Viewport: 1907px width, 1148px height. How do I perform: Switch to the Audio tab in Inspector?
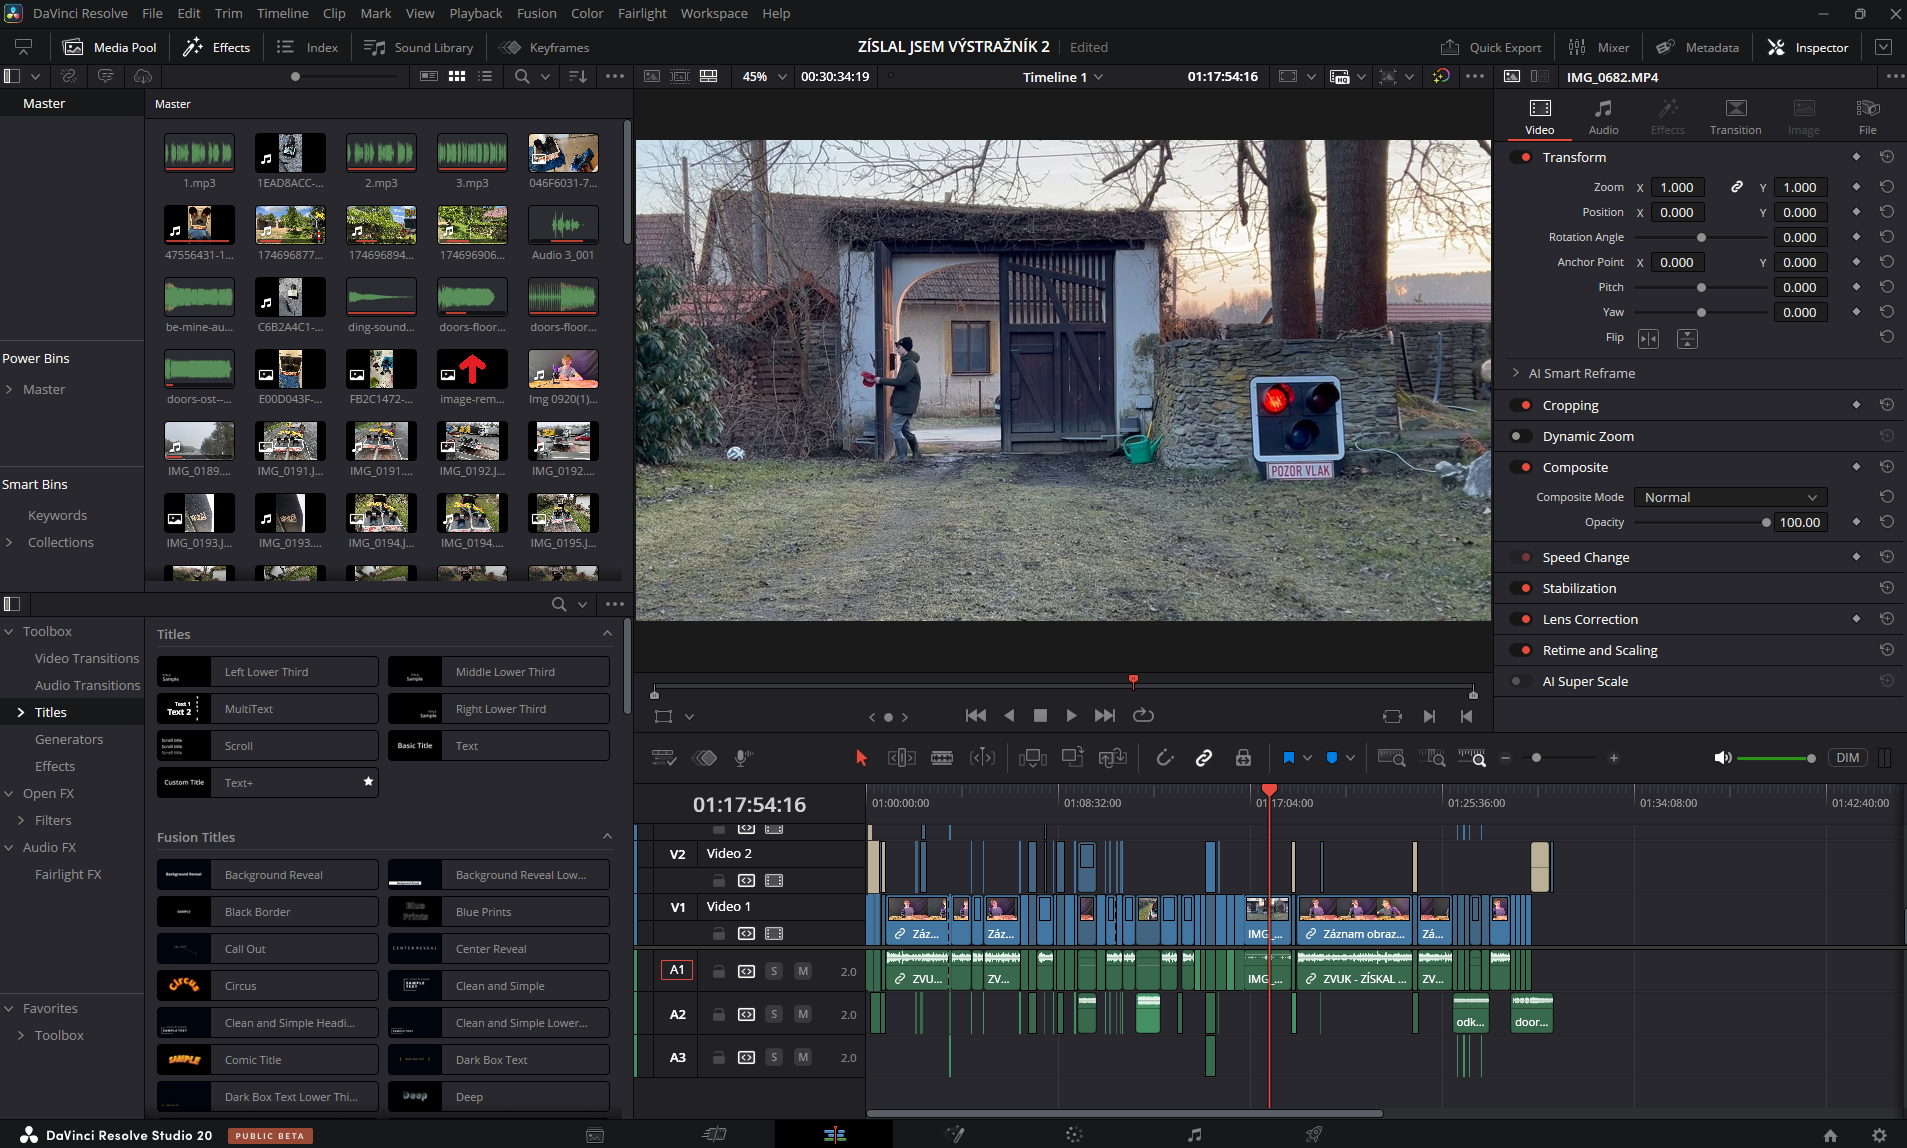pos(1603,116)
